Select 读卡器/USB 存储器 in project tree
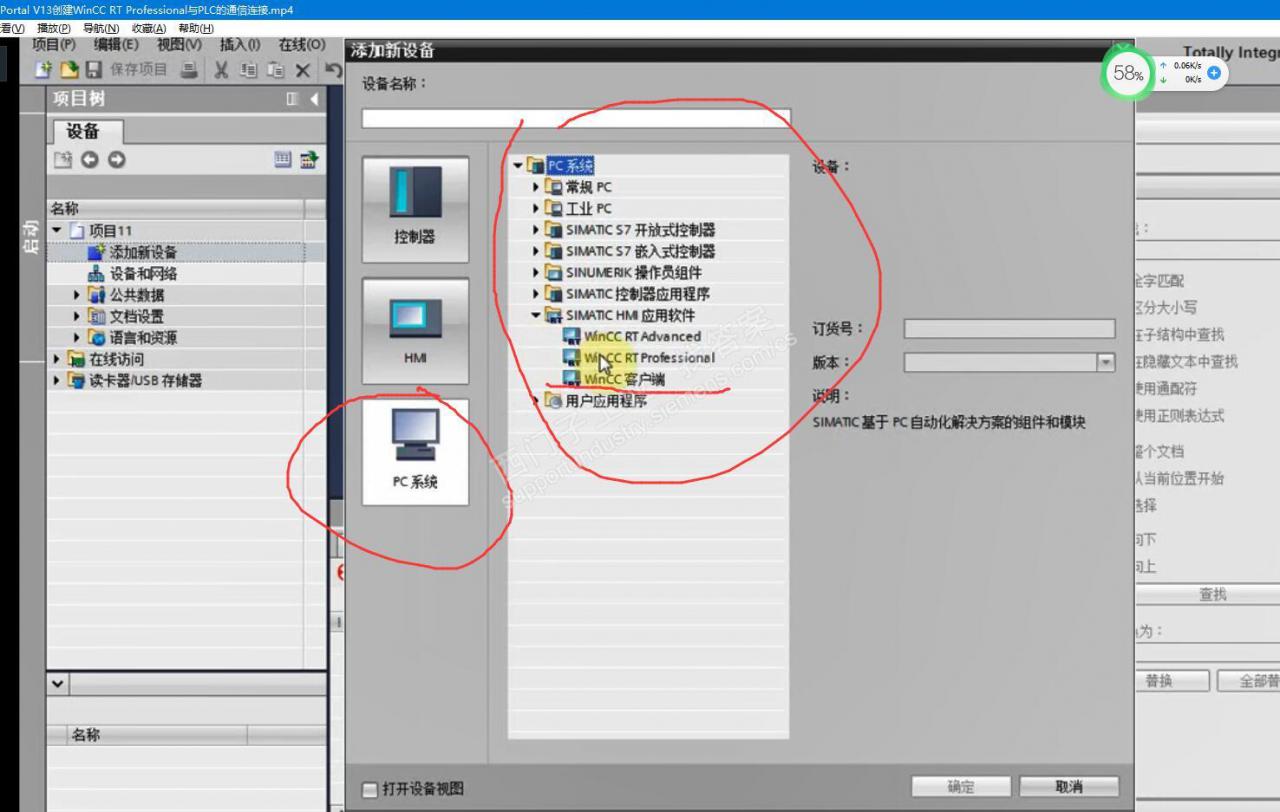The height and width of the screenshot is (812, 1280). click(x=146, y=380)
